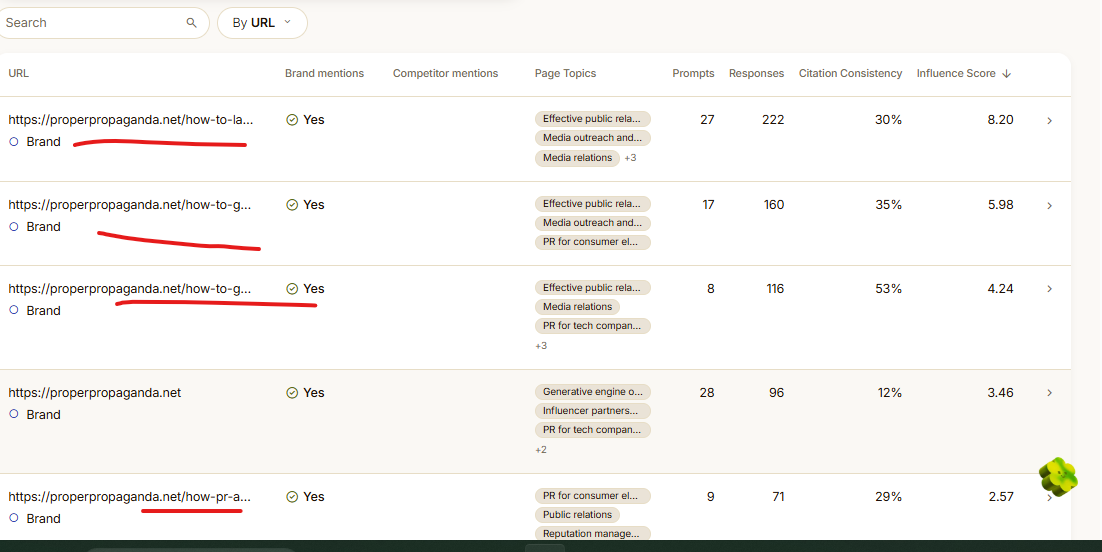This screenshot has width=1102, height=552.
Task: Select the Influencer partners... topic tag
Action: click(592, 411)
